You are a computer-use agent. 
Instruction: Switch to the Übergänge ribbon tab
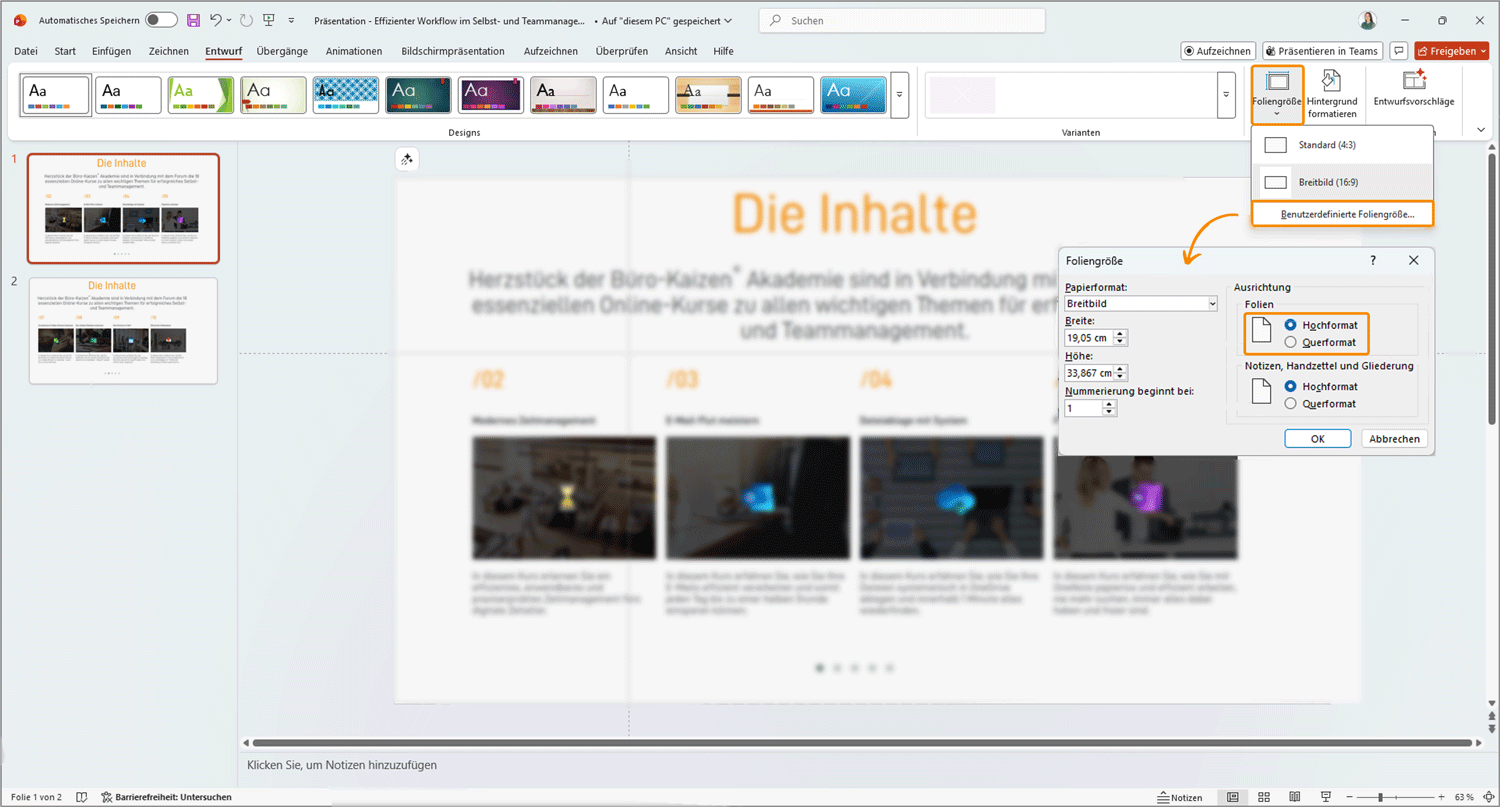[282, 51]
